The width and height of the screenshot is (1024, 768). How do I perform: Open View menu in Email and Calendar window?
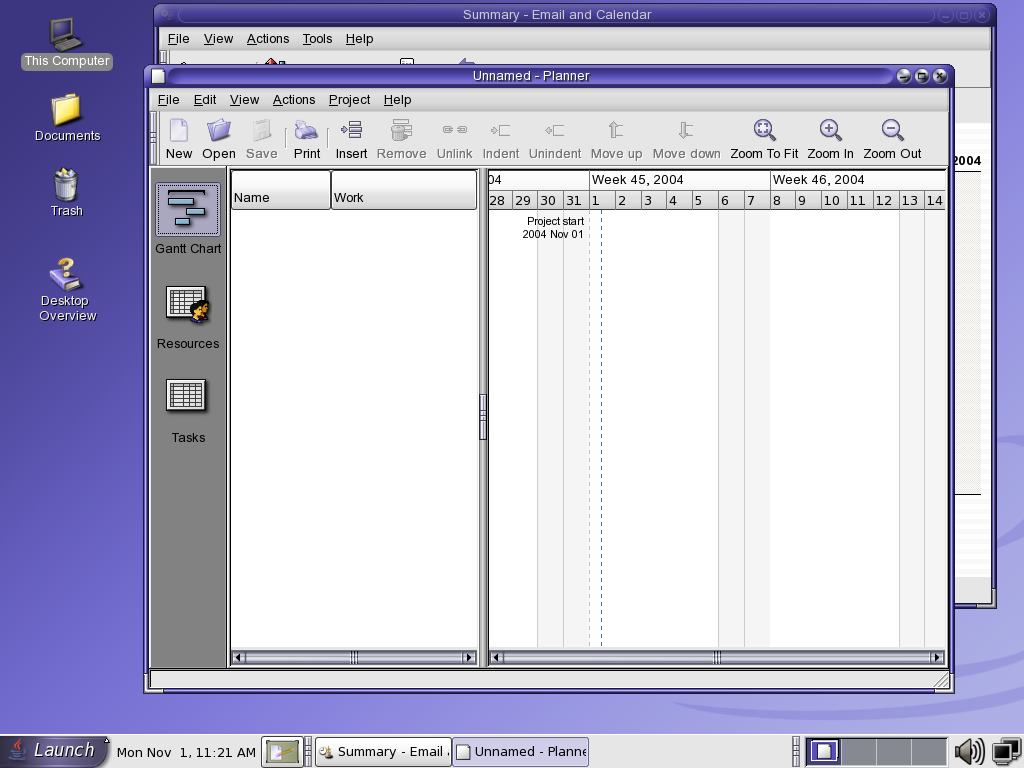(x=218, y=39)
